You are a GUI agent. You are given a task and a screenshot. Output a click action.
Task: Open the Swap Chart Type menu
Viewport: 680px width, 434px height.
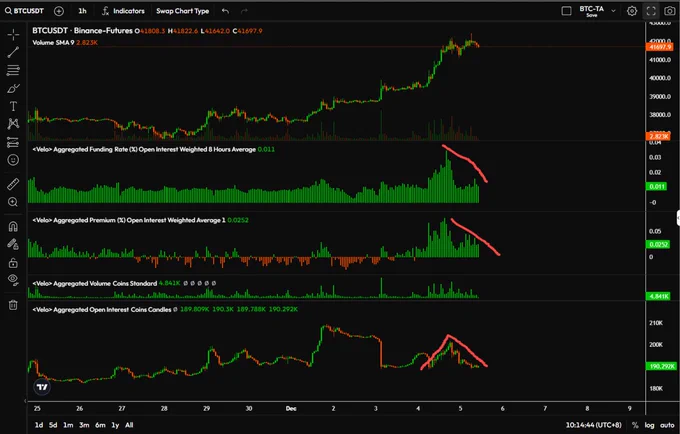click(x=183, y=11)
